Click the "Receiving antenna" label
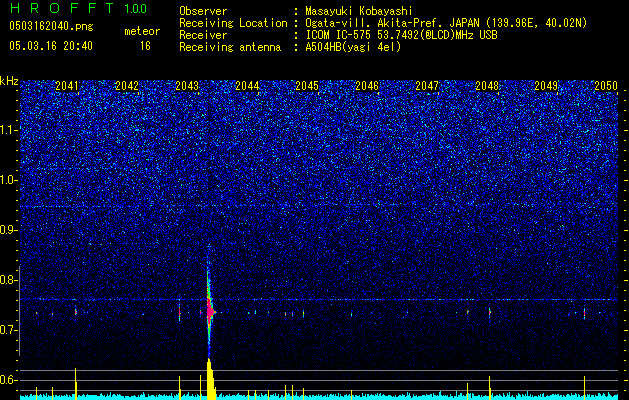Image resolution: width=629 pixels, height=400 pixels. click(230, 47)
